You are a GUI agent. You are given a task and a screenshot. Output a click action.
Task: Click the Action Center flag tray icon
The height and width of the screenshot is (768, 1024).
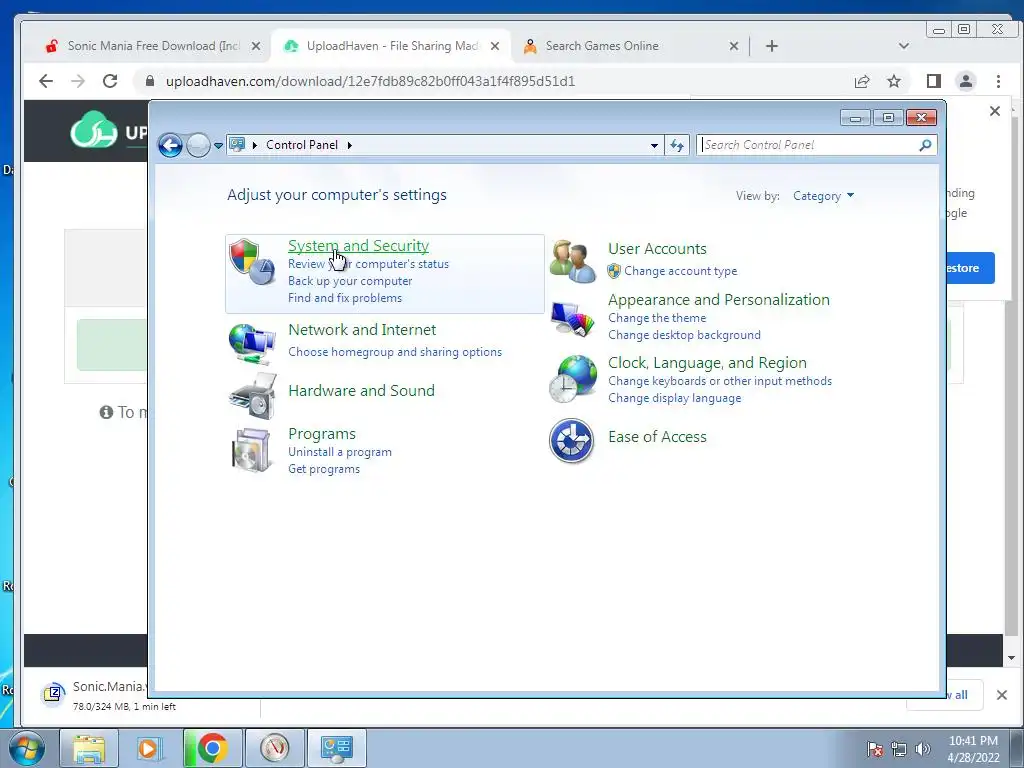875,749
